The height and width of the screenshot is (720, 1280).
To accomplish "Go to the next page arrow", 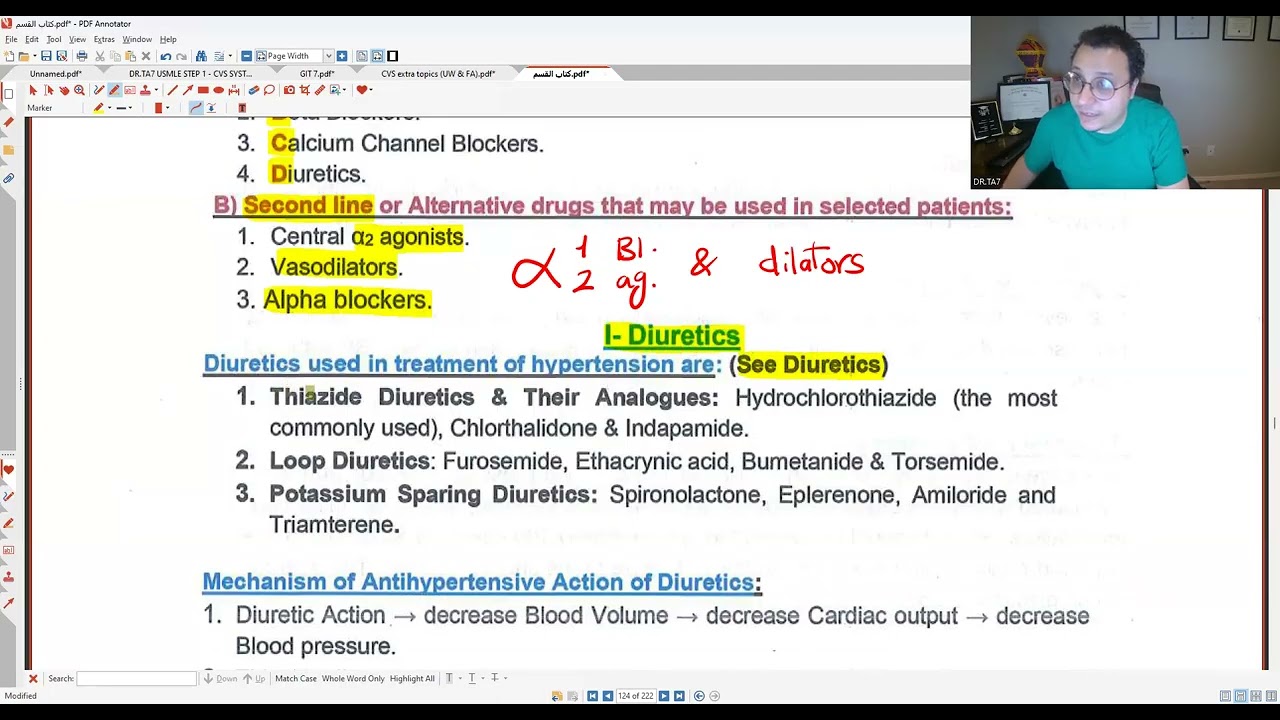I will 663,696.
